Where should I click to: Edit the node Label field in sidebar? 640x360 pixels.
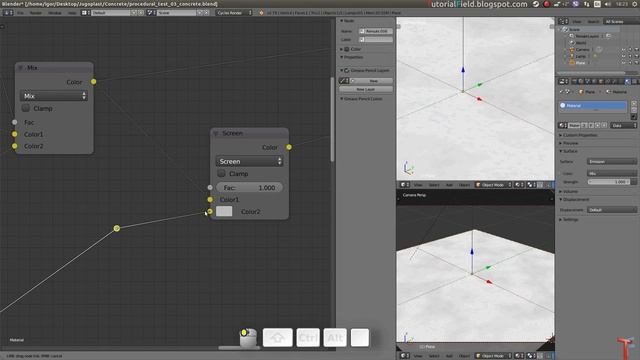376,40
